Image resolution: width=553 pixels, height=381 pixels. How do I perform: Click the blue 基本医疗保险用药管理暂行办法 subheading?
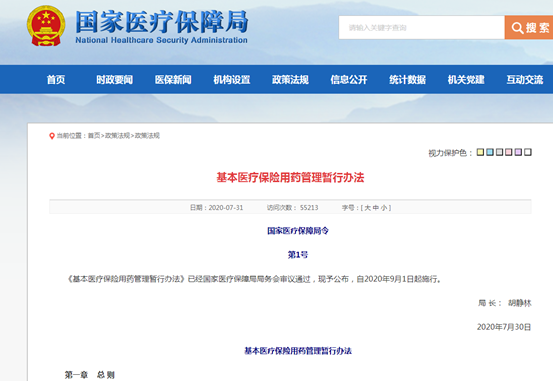point(298,351)
